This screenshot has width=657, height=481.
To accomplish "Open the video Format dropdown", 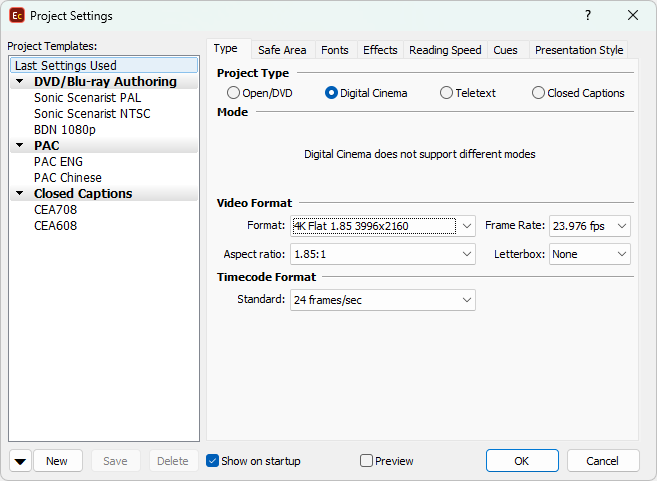I will tap(466, 226).
